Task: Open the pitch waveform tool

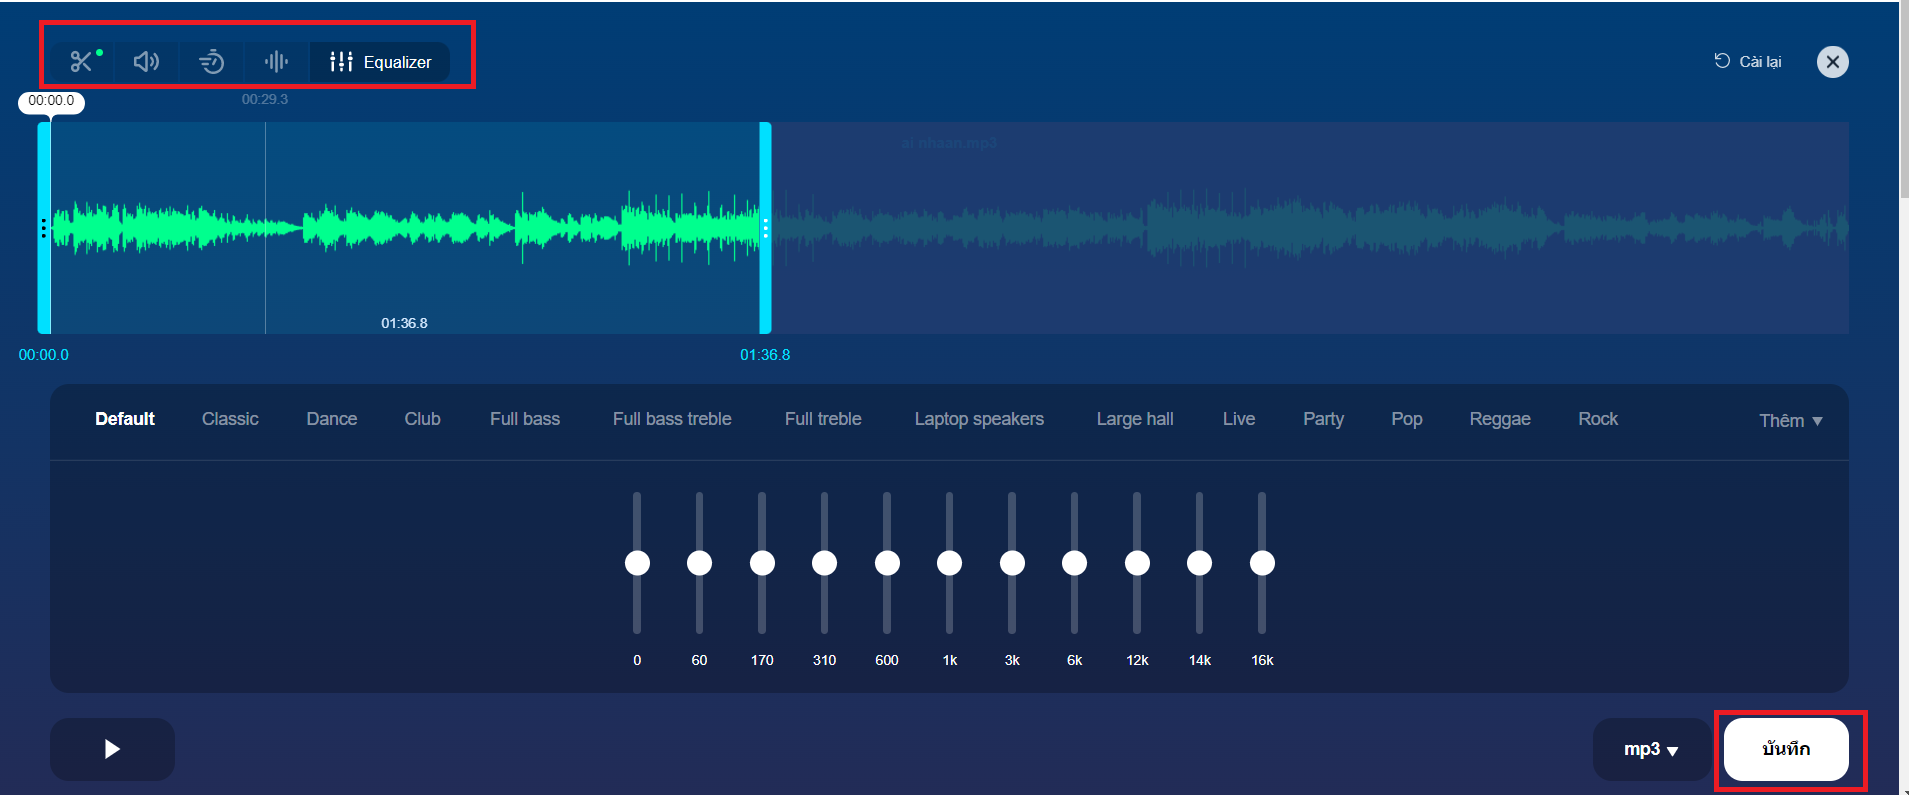Action: click(276, 62)
